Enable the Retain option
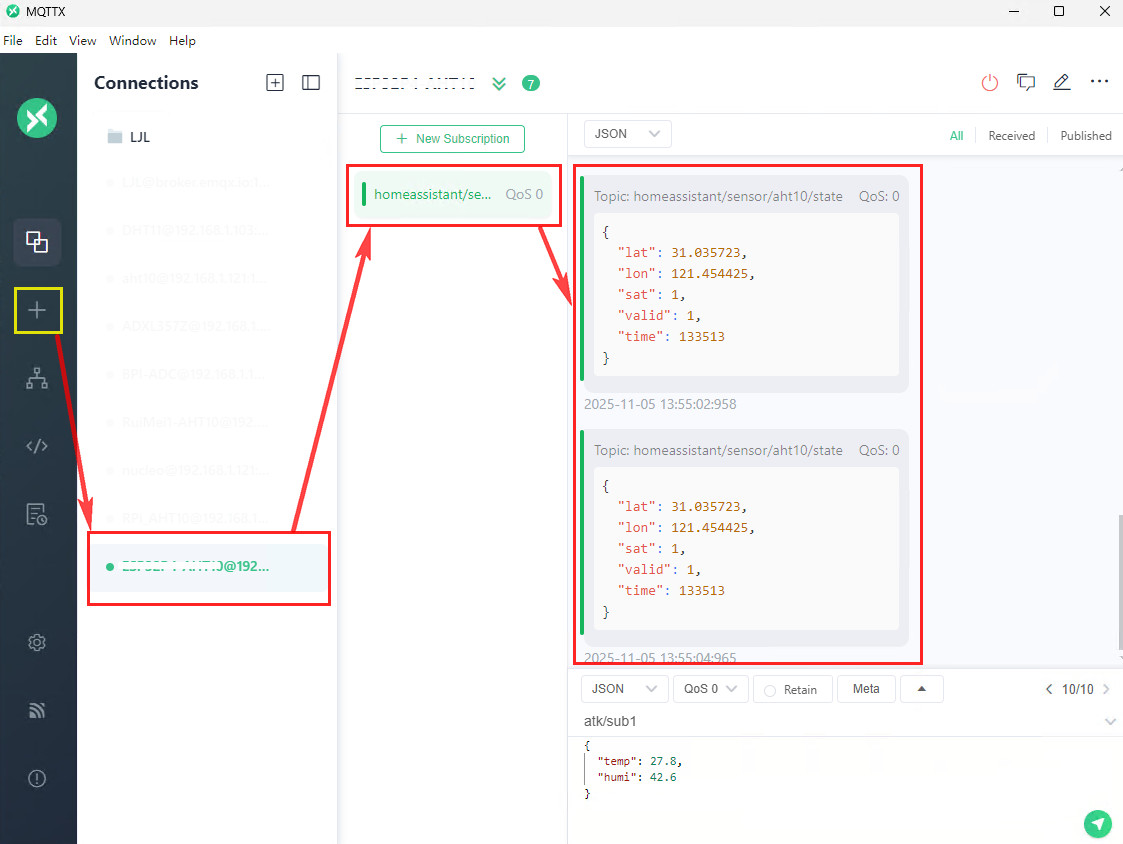1123x844 pixels. [793, 689]
